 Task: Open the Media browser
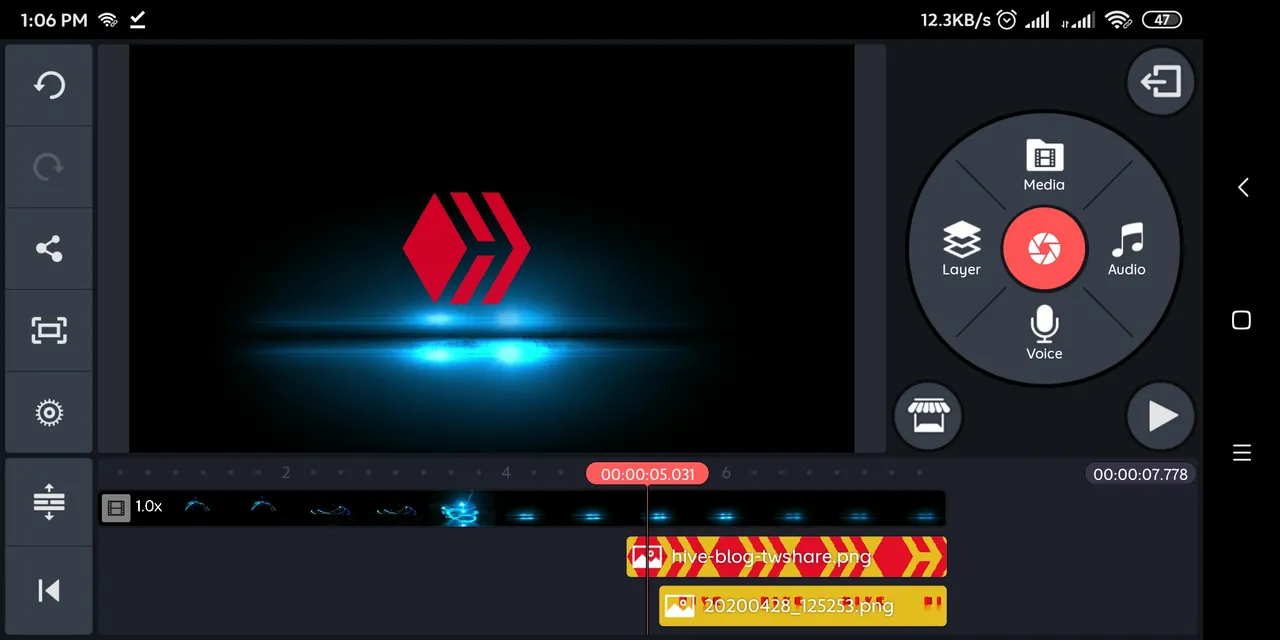[x=1044, y=166]
